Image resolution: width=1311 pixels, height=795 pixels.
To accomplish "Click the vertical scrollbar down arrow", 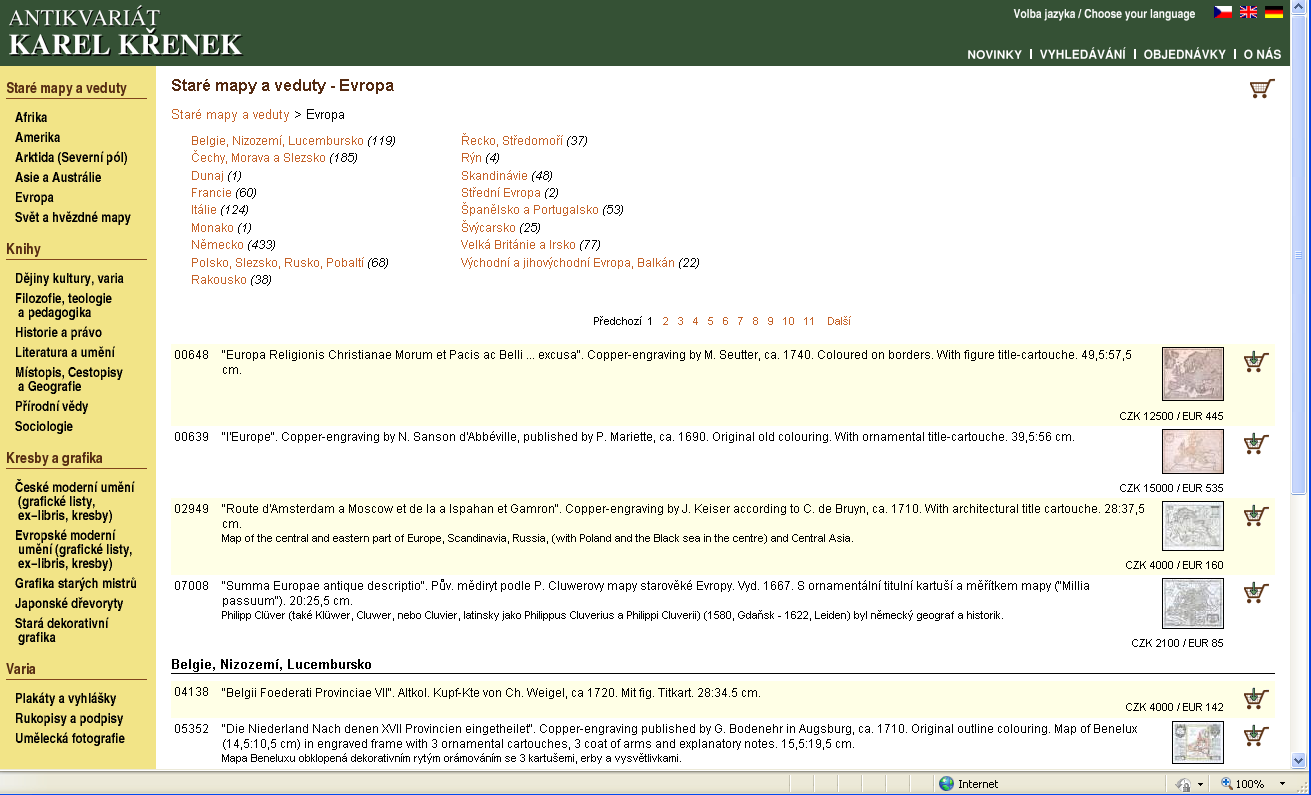I will 1299,760.
